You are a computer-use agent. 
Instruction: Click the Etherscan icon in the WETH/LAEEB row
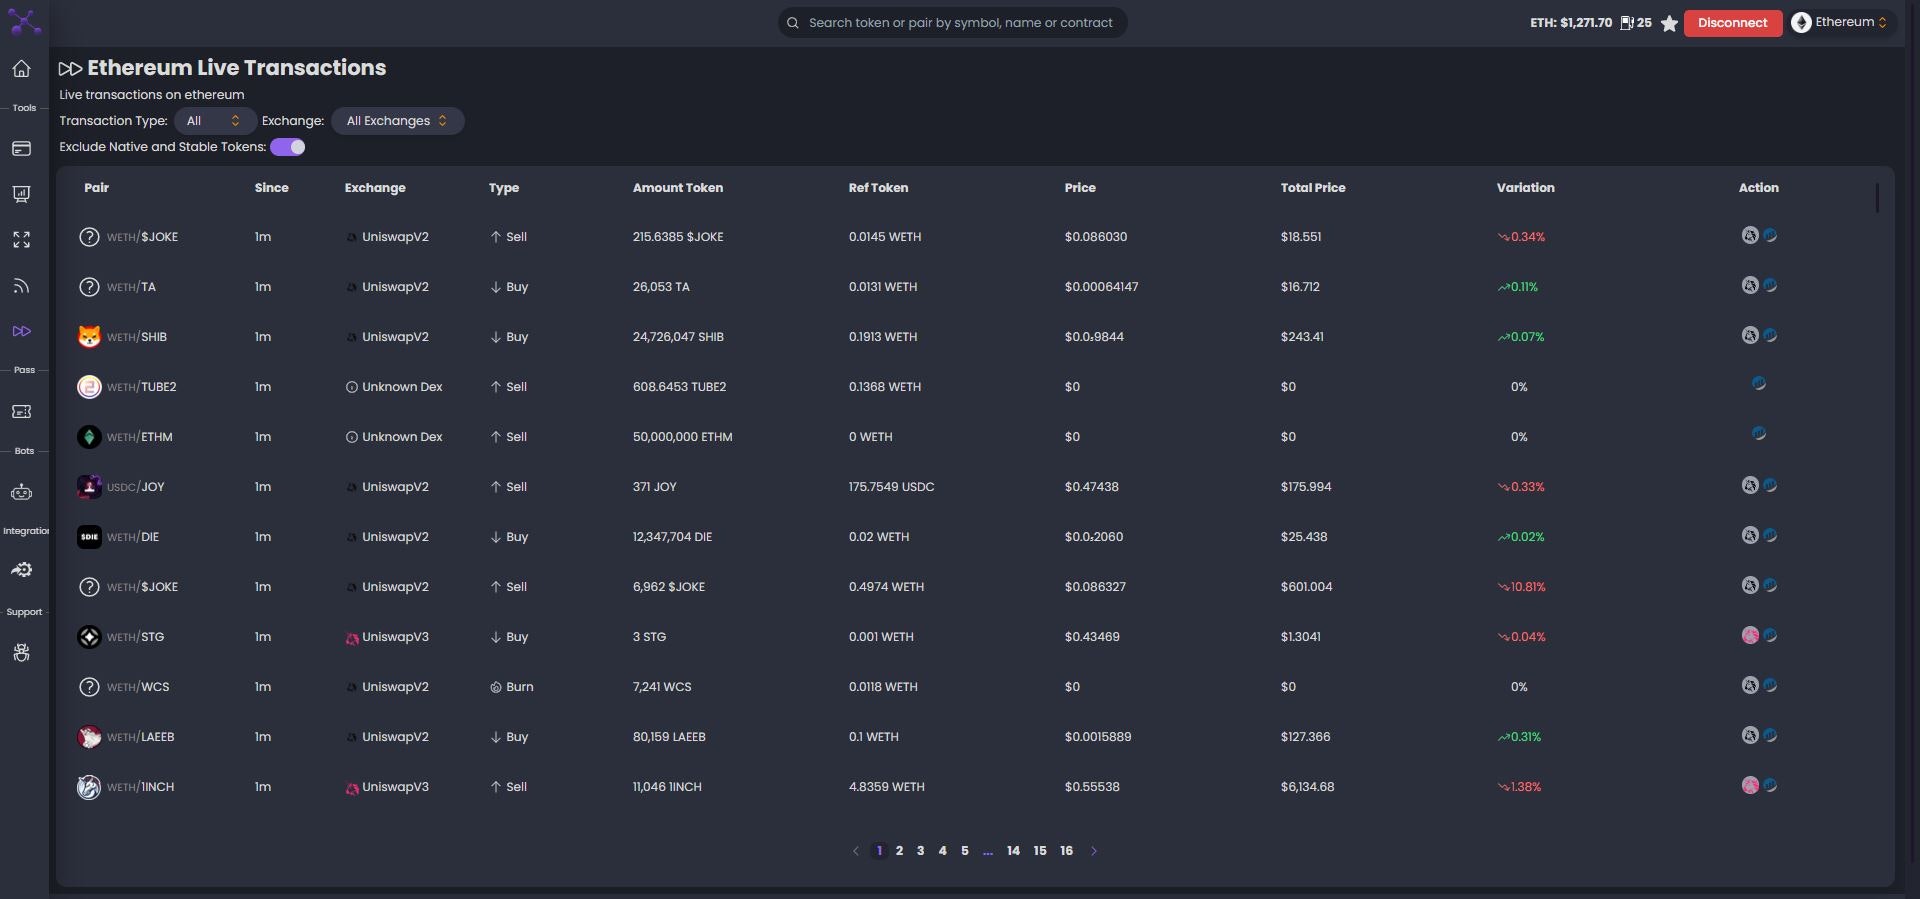pyautogui.click(x=1770, y=735)
